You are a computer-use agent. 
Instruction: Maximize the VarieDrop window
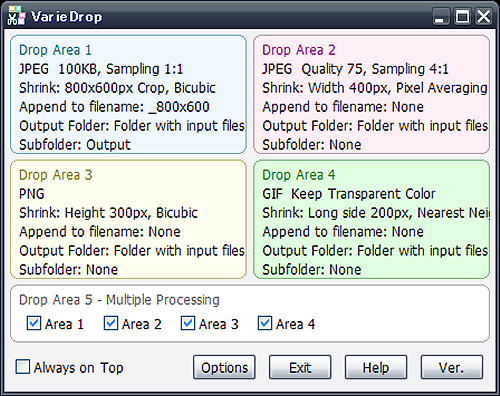pos(462,16)
